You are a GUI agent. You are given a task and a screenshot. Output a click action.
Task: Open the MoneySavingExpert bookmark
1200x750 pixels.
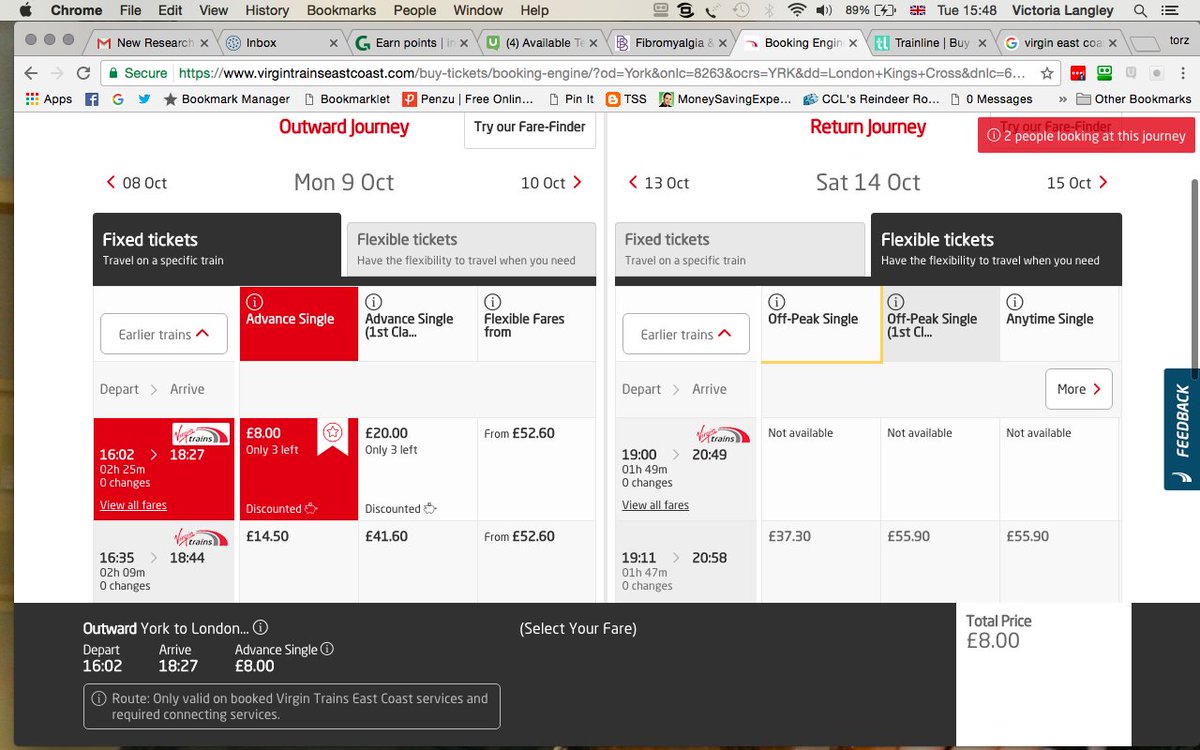coord(725,99)
